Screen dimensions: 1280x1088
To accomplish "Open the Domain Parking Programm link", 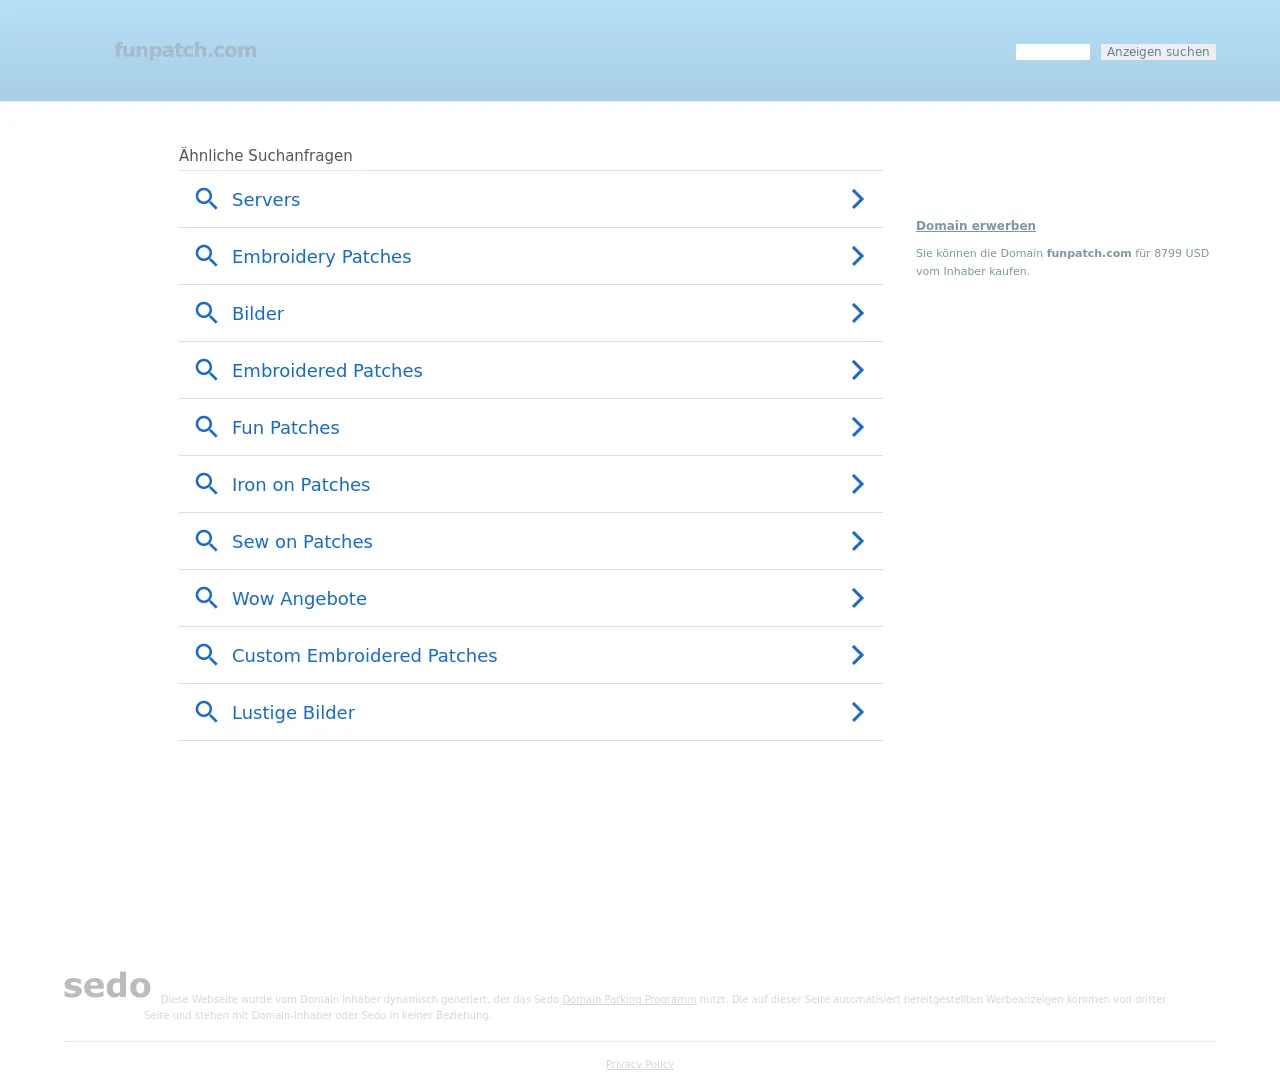I will (x=629, y=999).
